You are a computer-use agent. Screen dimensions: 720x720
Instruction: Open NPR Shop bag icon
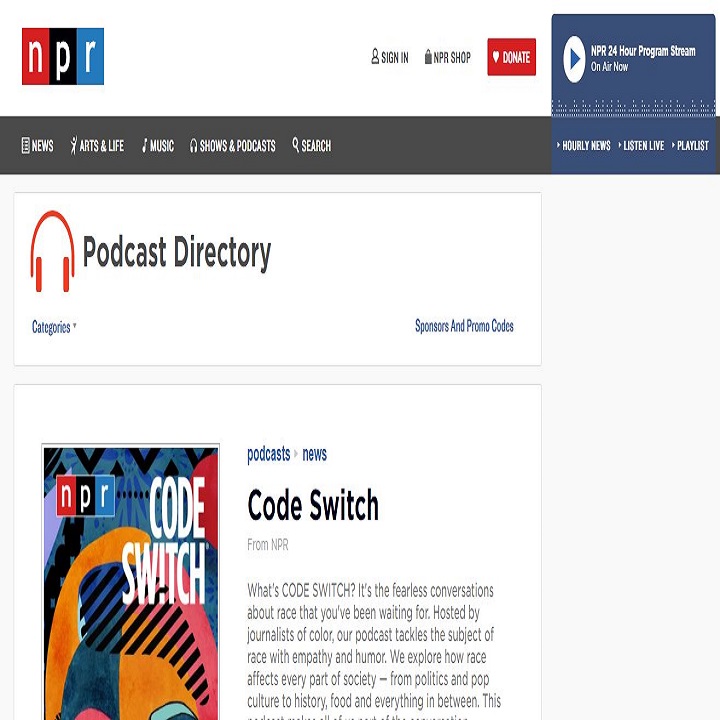point(428,57)
